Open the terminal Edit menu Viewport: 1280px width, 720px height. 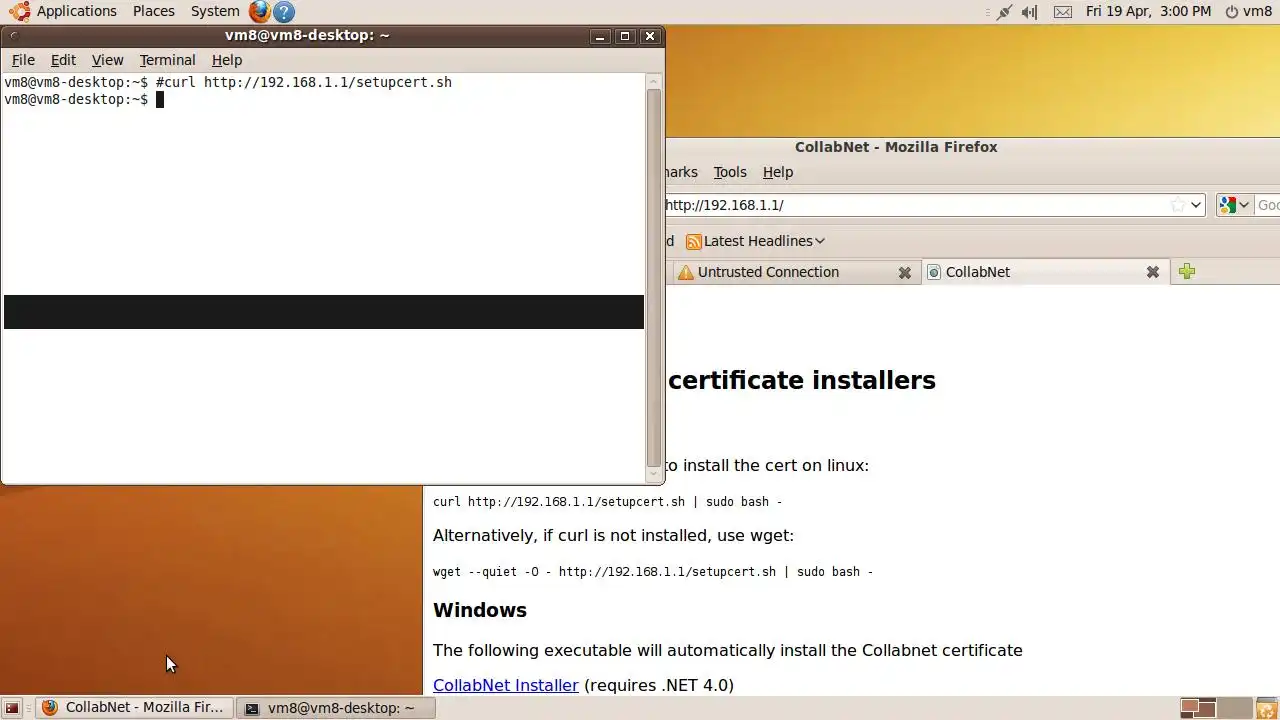pyautogui.click(x=63, y=60)
